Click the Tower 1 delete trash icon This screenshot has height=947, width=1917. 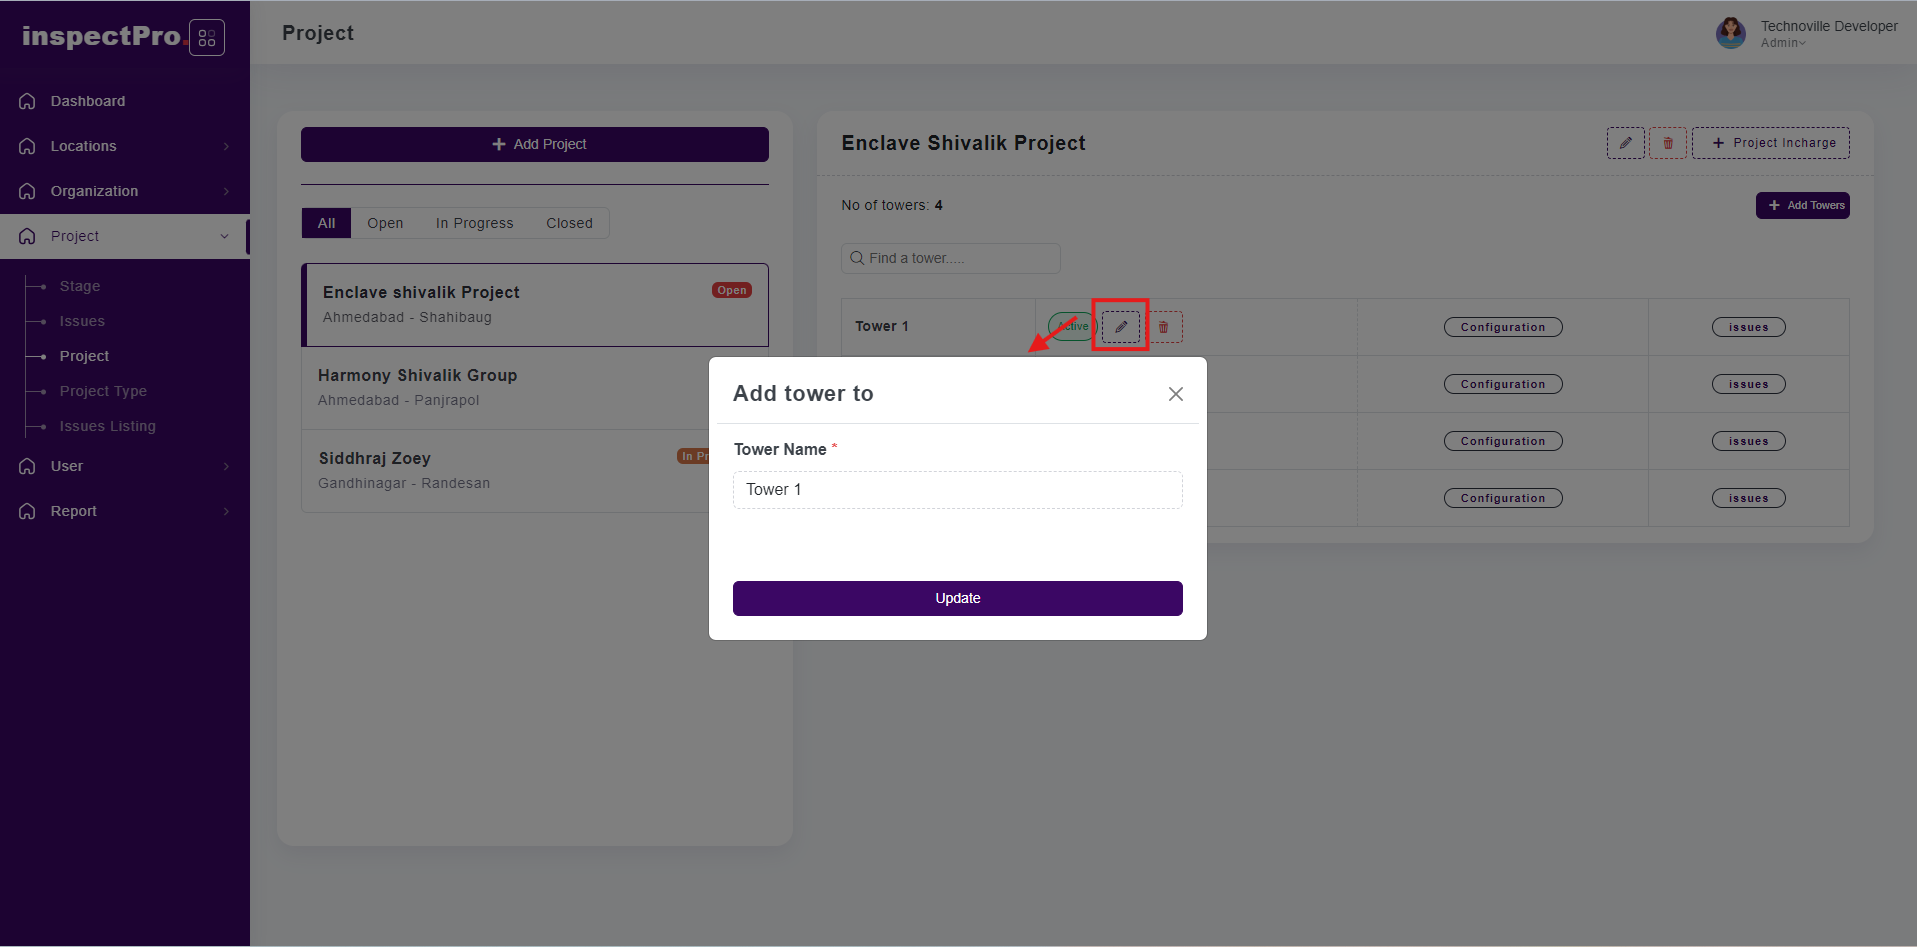(1163, 327)
